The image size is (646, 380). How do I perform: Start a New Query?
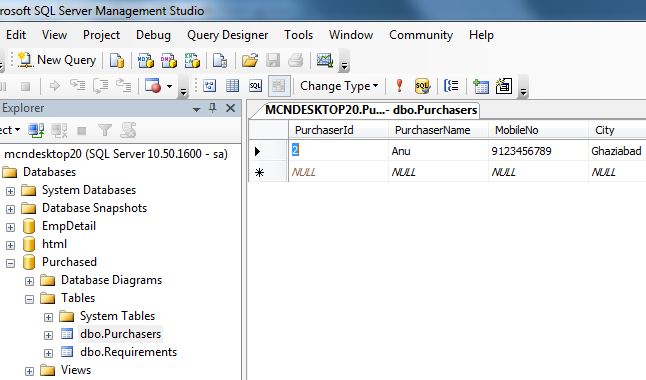coord(57,60)
